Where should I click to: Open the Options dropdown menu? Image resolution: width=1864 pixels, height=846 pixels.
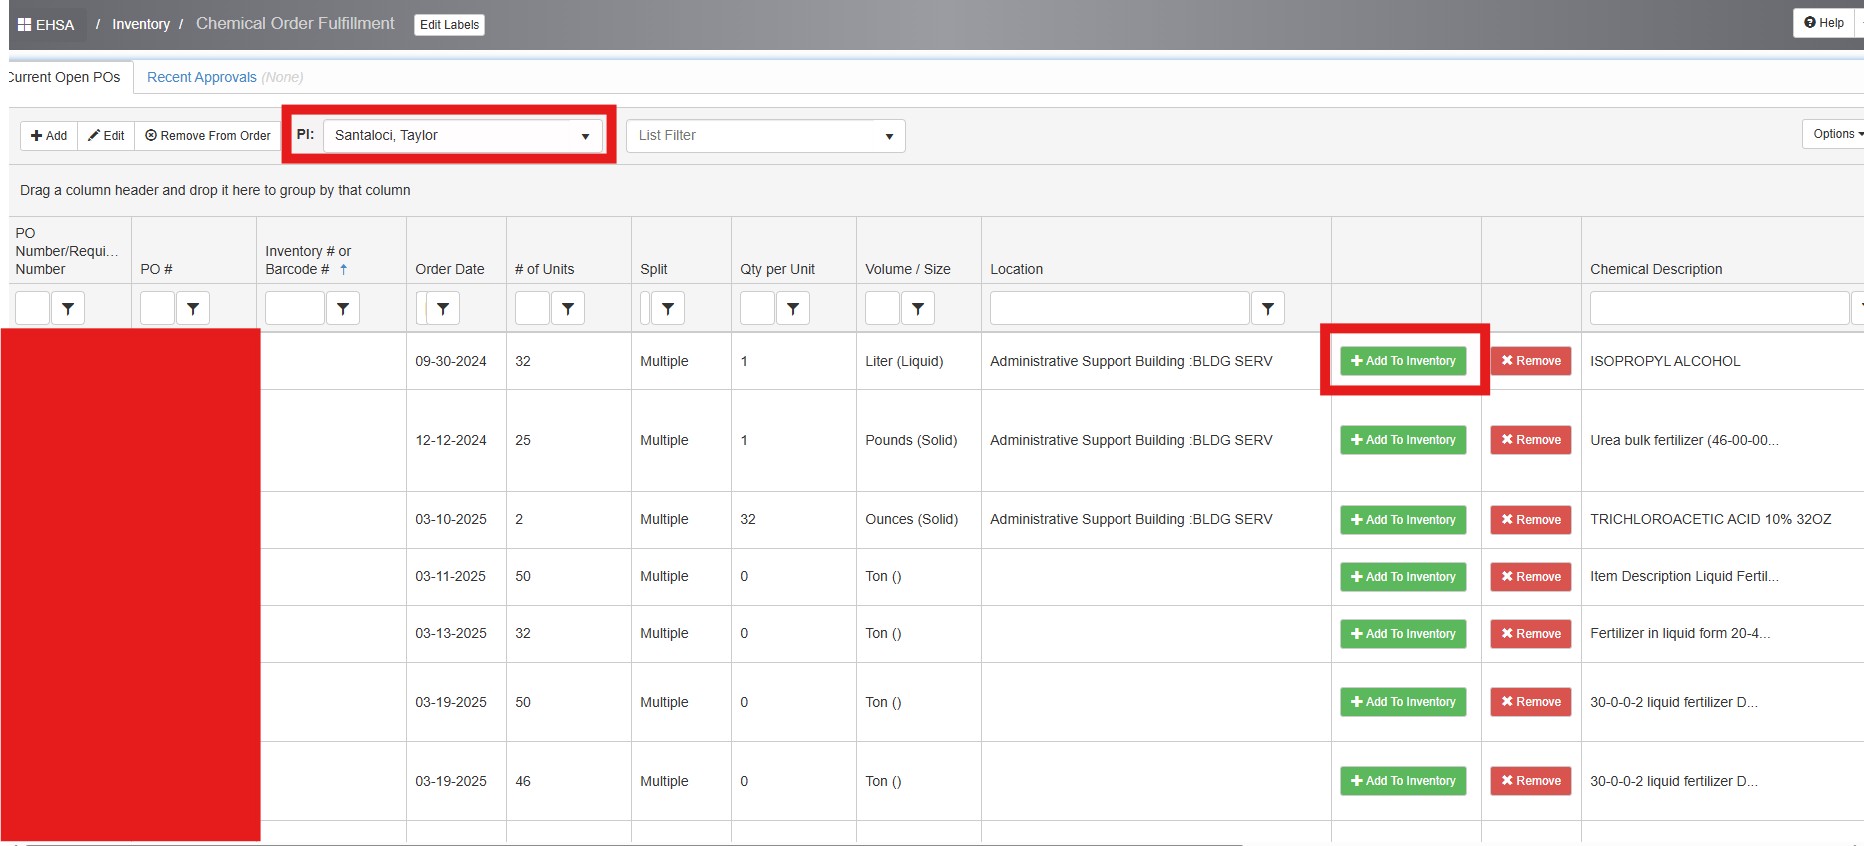(x=1836, y=134)
